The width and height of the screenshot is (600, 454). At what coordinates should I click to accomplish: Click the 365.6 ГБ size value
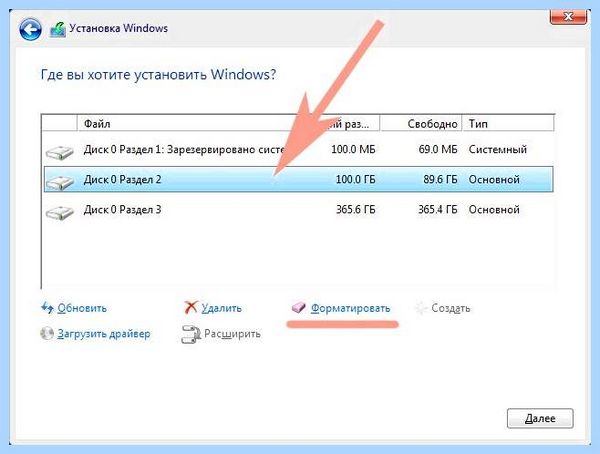355,210
